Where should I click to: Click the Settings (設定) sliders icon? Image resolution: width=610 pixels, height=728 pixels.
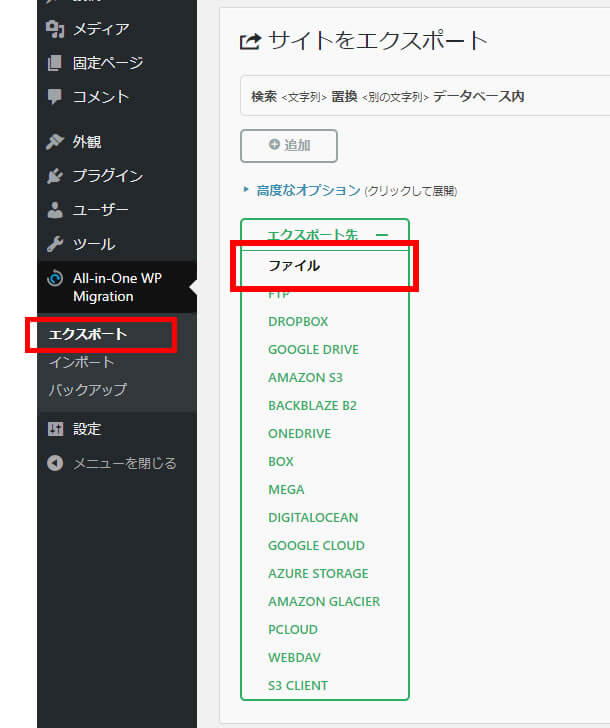coord(55,429)
